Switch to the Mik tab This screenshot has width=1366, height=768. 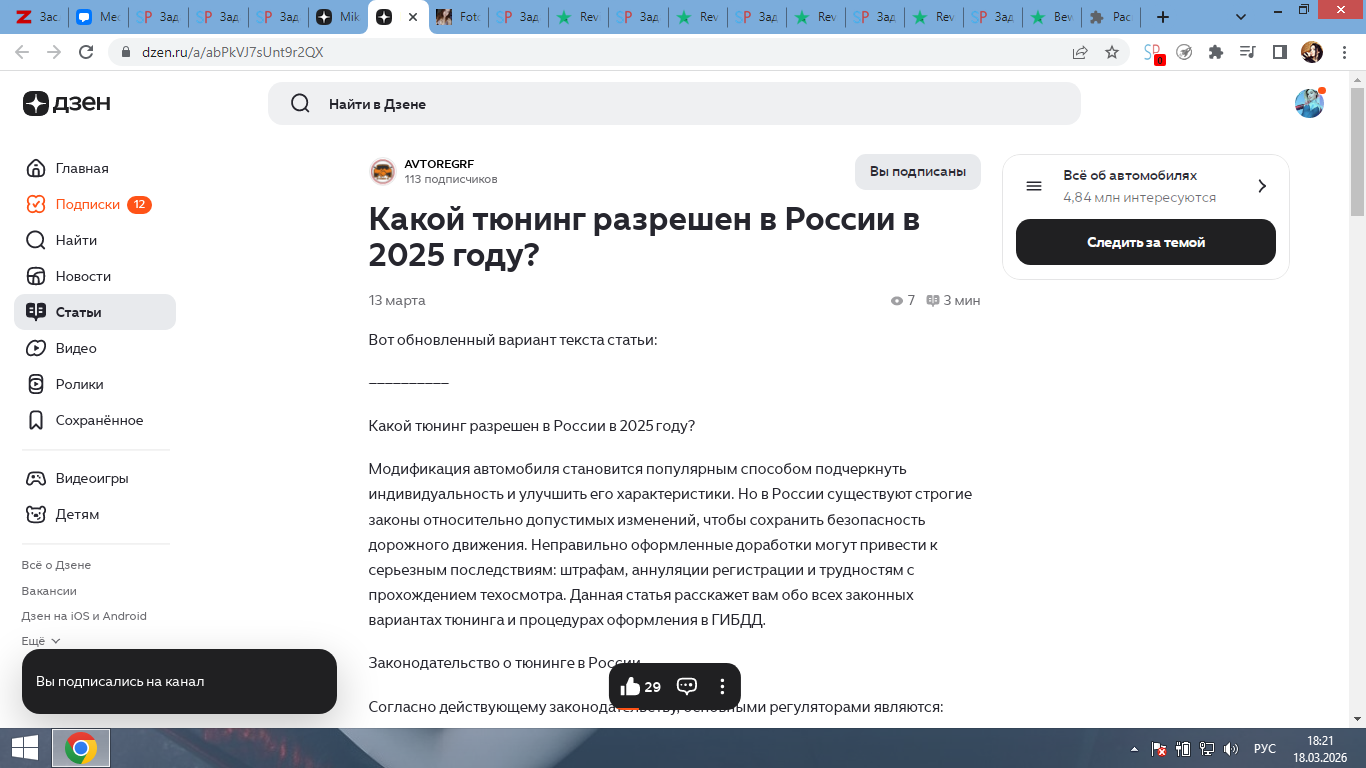pyautogui.click(x=337, y=17)
